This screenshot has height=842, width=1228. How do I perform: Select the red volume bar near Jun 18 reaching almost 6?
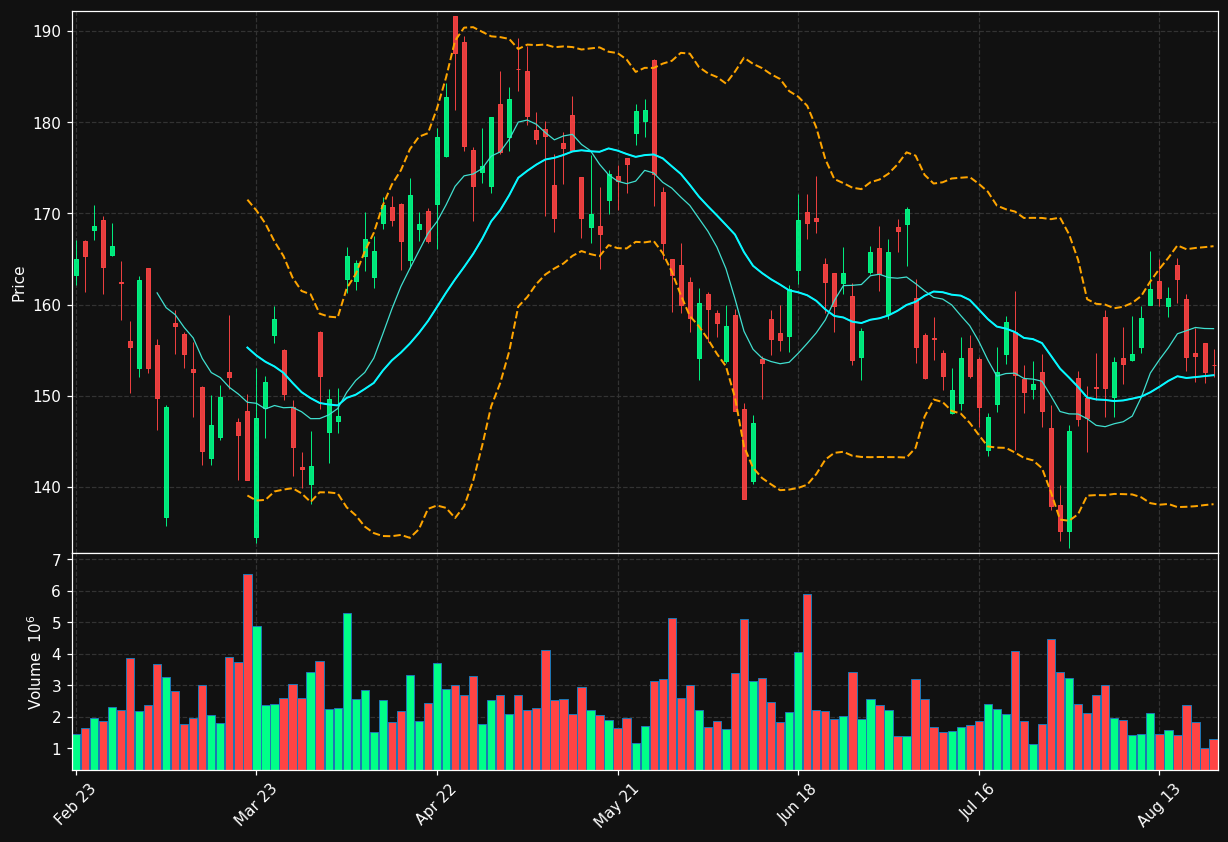click(807, 682)
